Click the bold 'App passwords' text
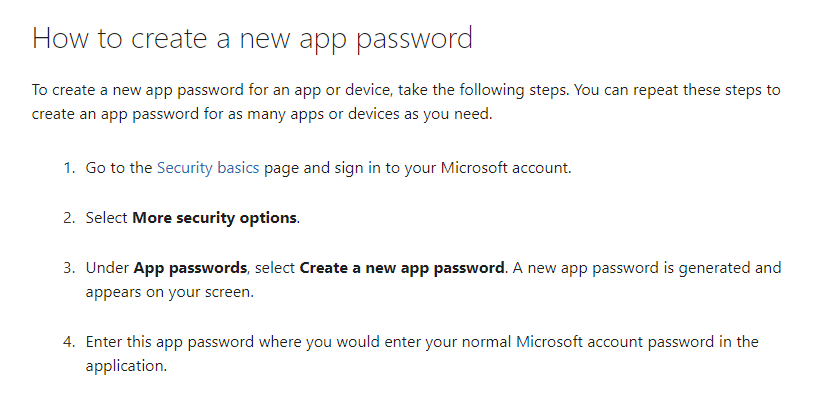The width and height of the screenshot is (818, 399). [190, 268]
